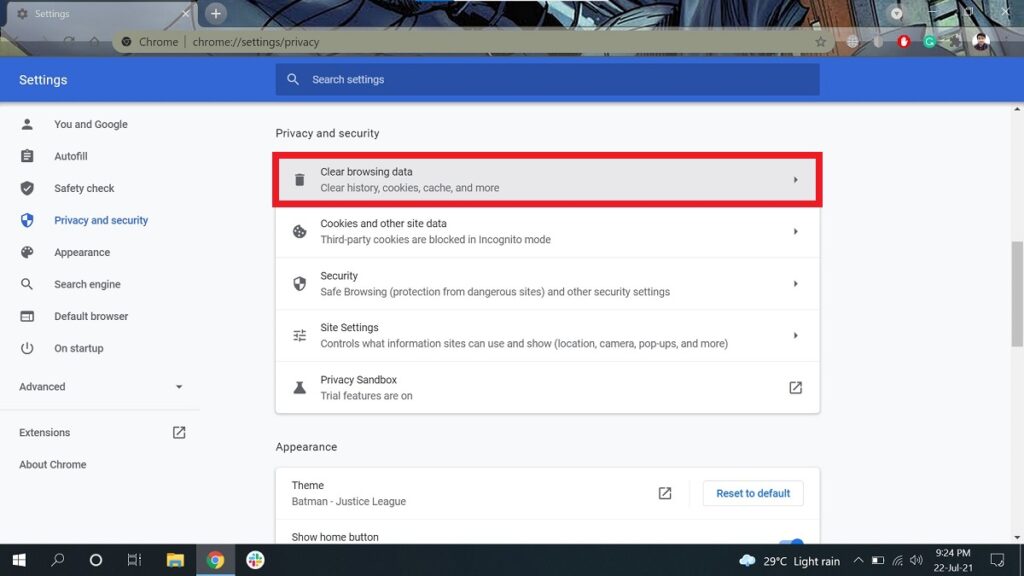1024x576 pixels.
Task: Click the Search settings input field
Action: tap(547, 80)
